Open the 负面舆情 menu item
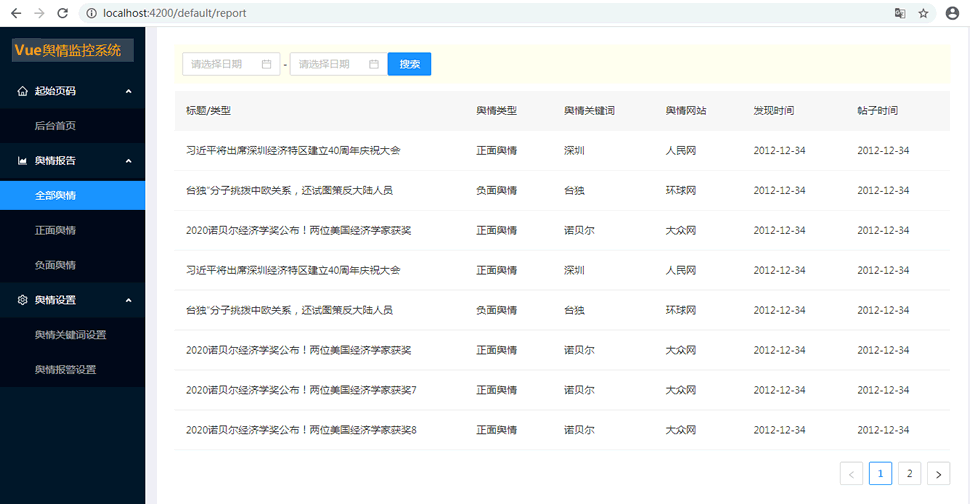Viewport: 970px width, 504px height. [x=72, y=265]
